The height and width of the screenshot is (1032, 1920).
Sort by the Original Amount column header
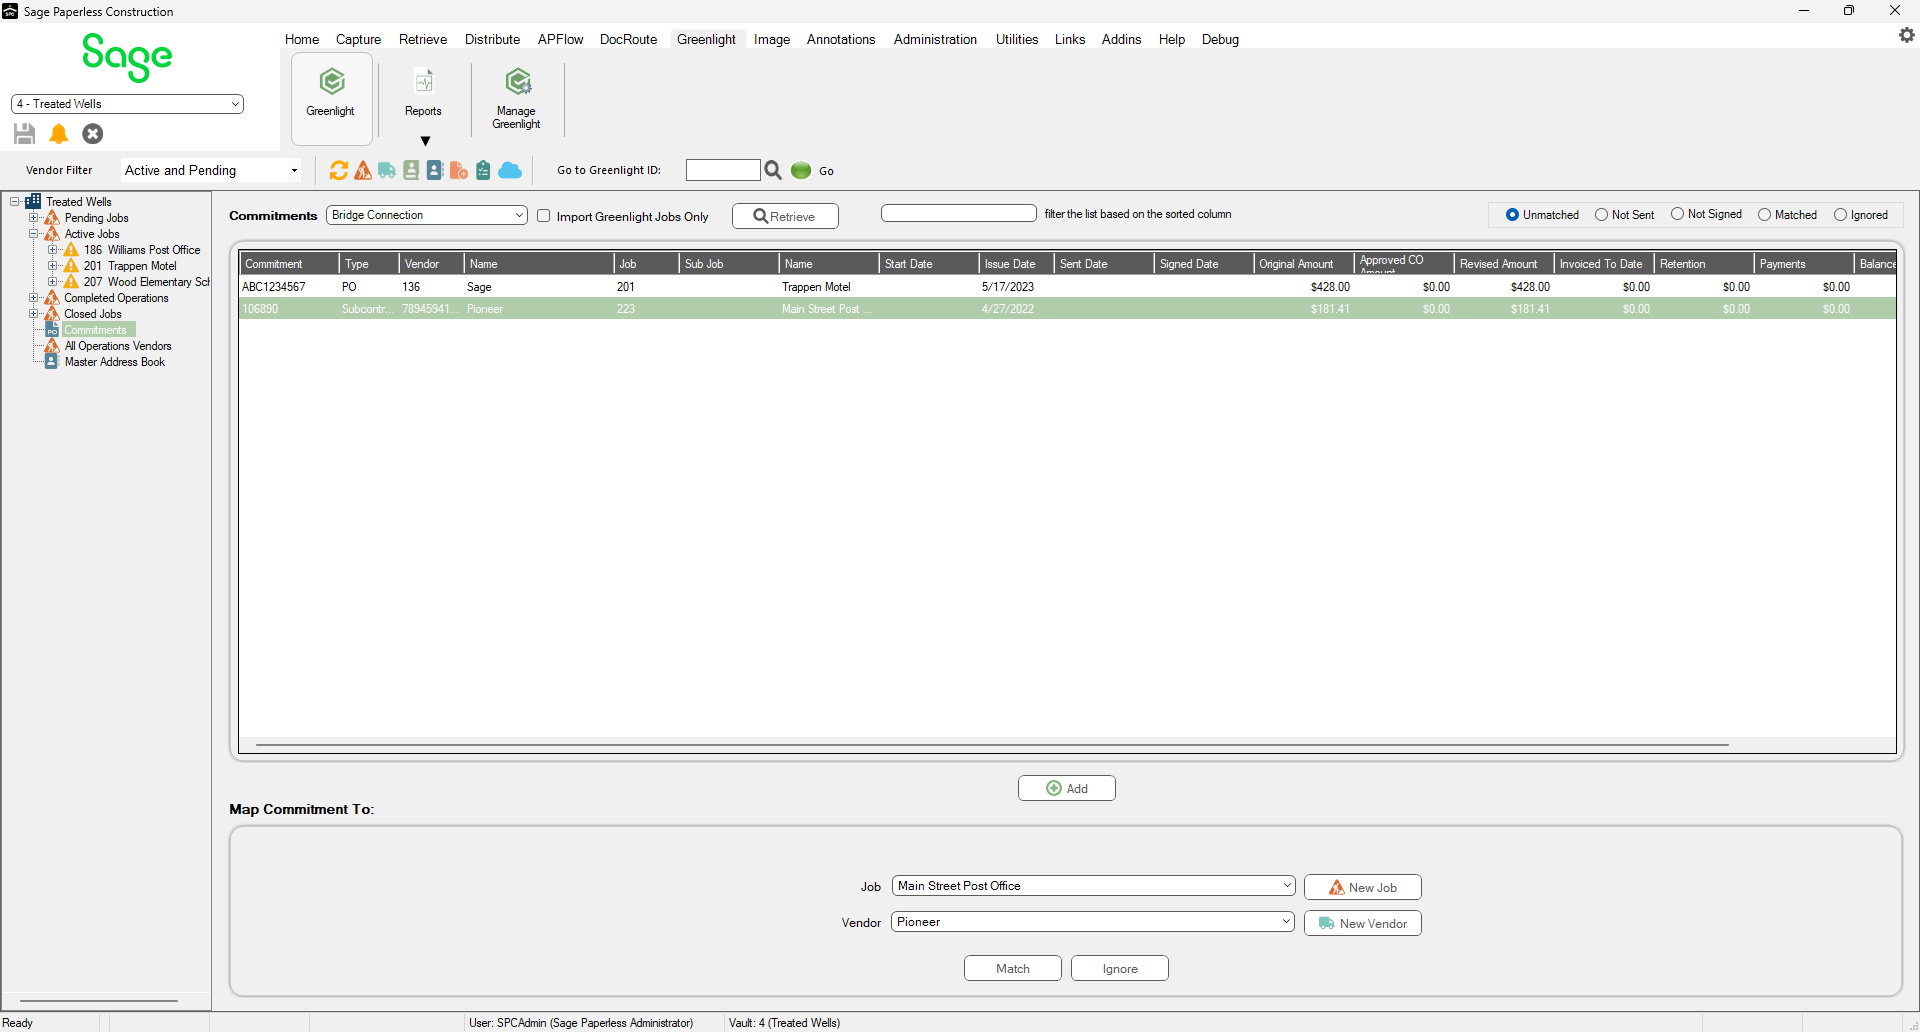1304,264
